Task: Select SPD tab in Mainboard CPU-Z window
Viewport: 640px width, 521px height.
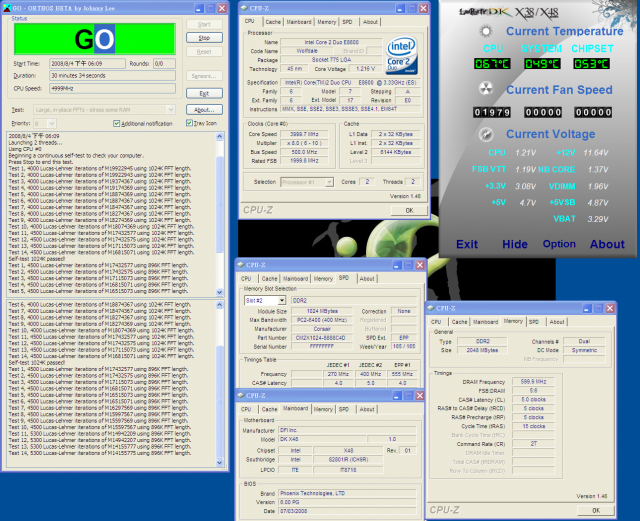Action: coord(344,409)
